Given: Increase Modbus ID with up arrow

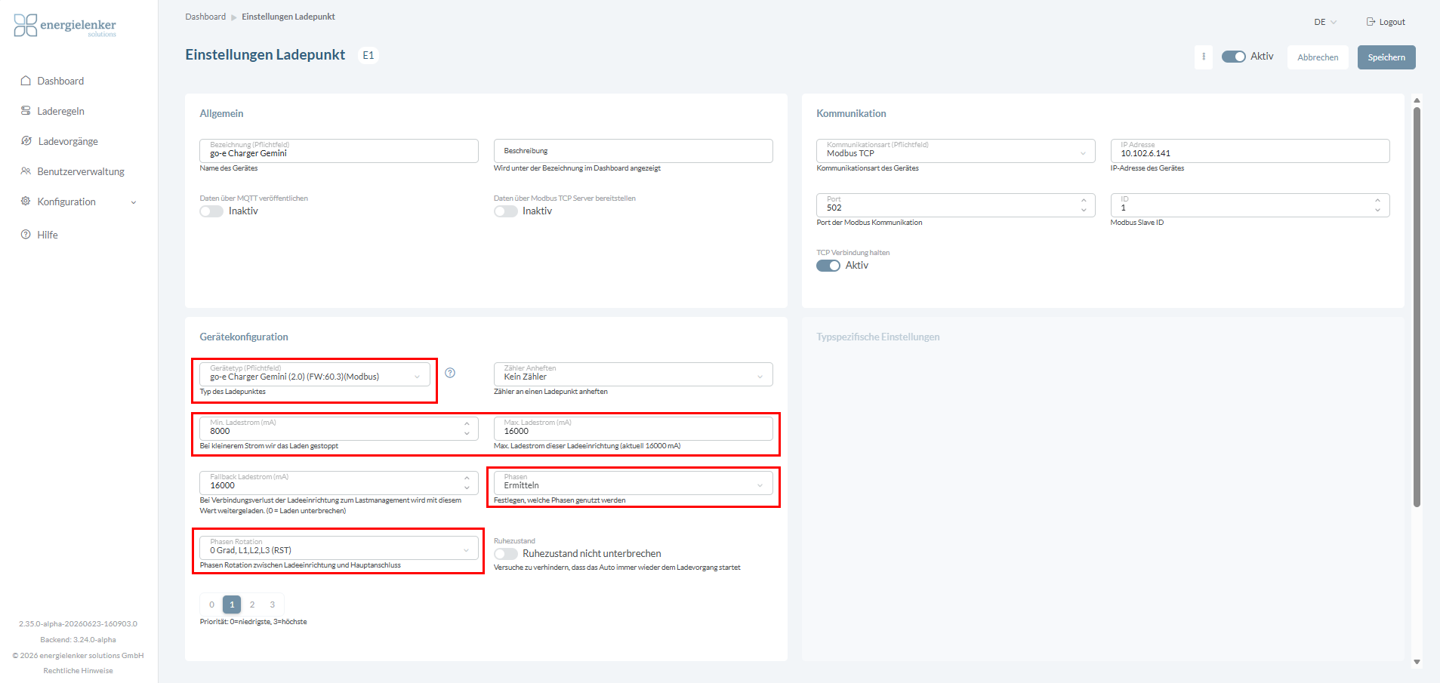Looking at the screenshot, I should 1378,200.
